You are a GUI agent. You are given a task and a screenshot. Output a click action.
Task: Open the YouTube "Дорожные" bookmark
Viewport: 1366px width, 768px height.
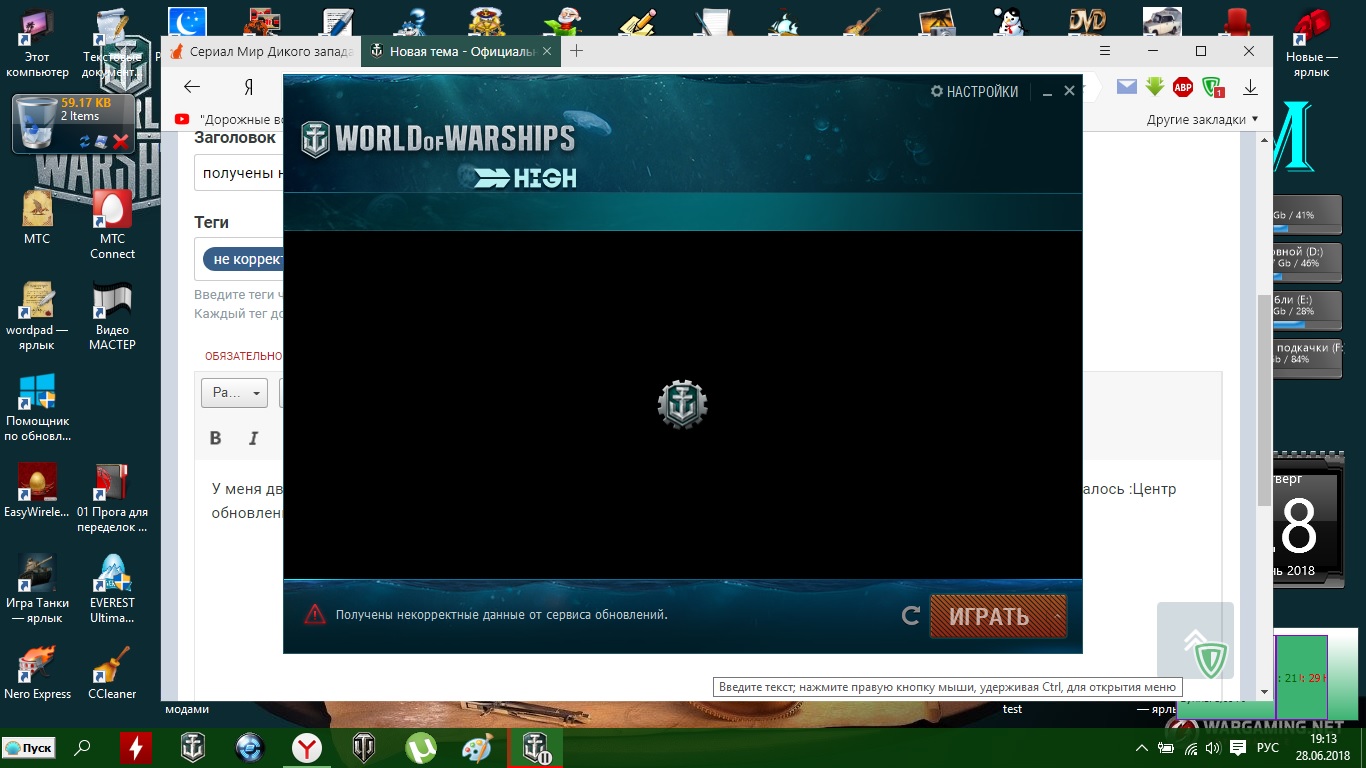230,119
